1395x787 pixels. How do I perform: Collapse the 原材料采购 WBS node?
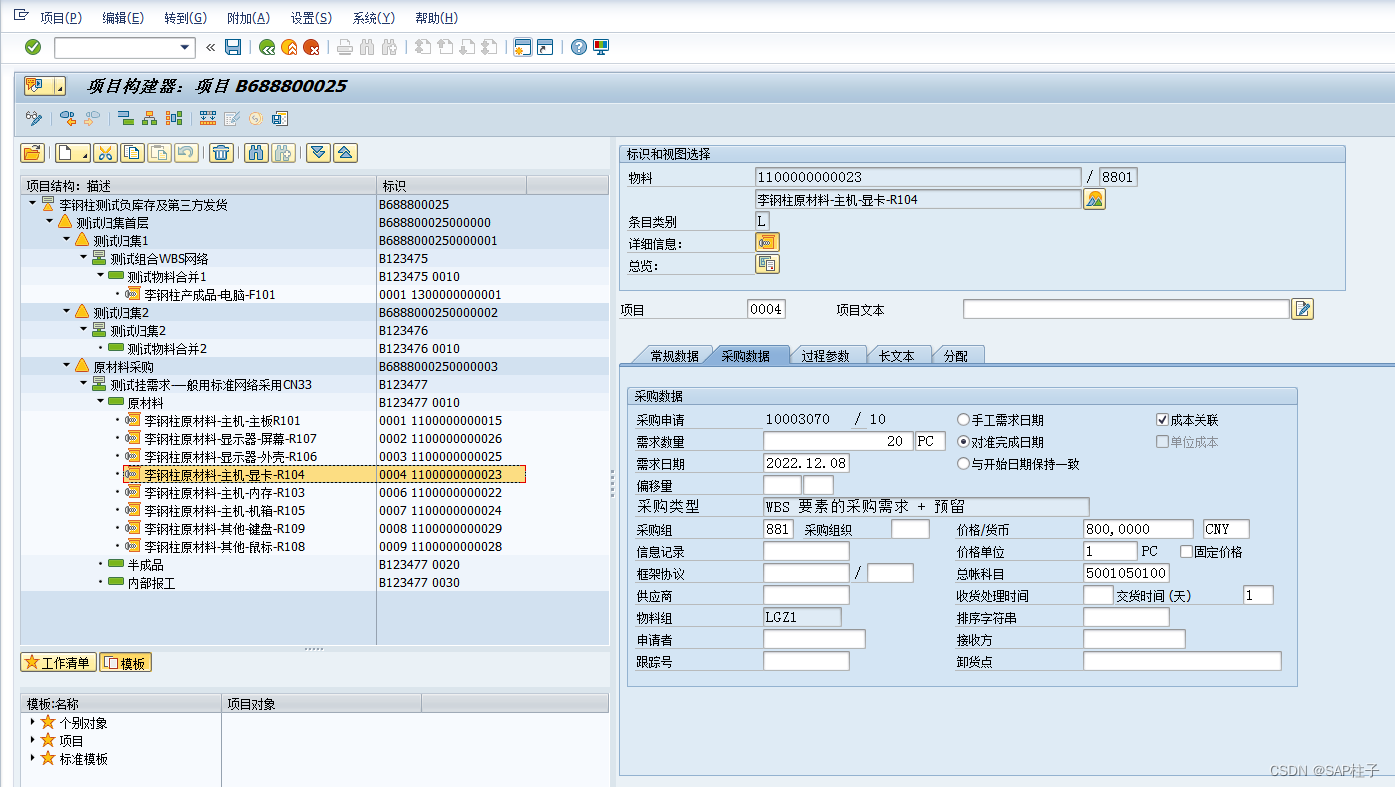[x=66, y=366]
